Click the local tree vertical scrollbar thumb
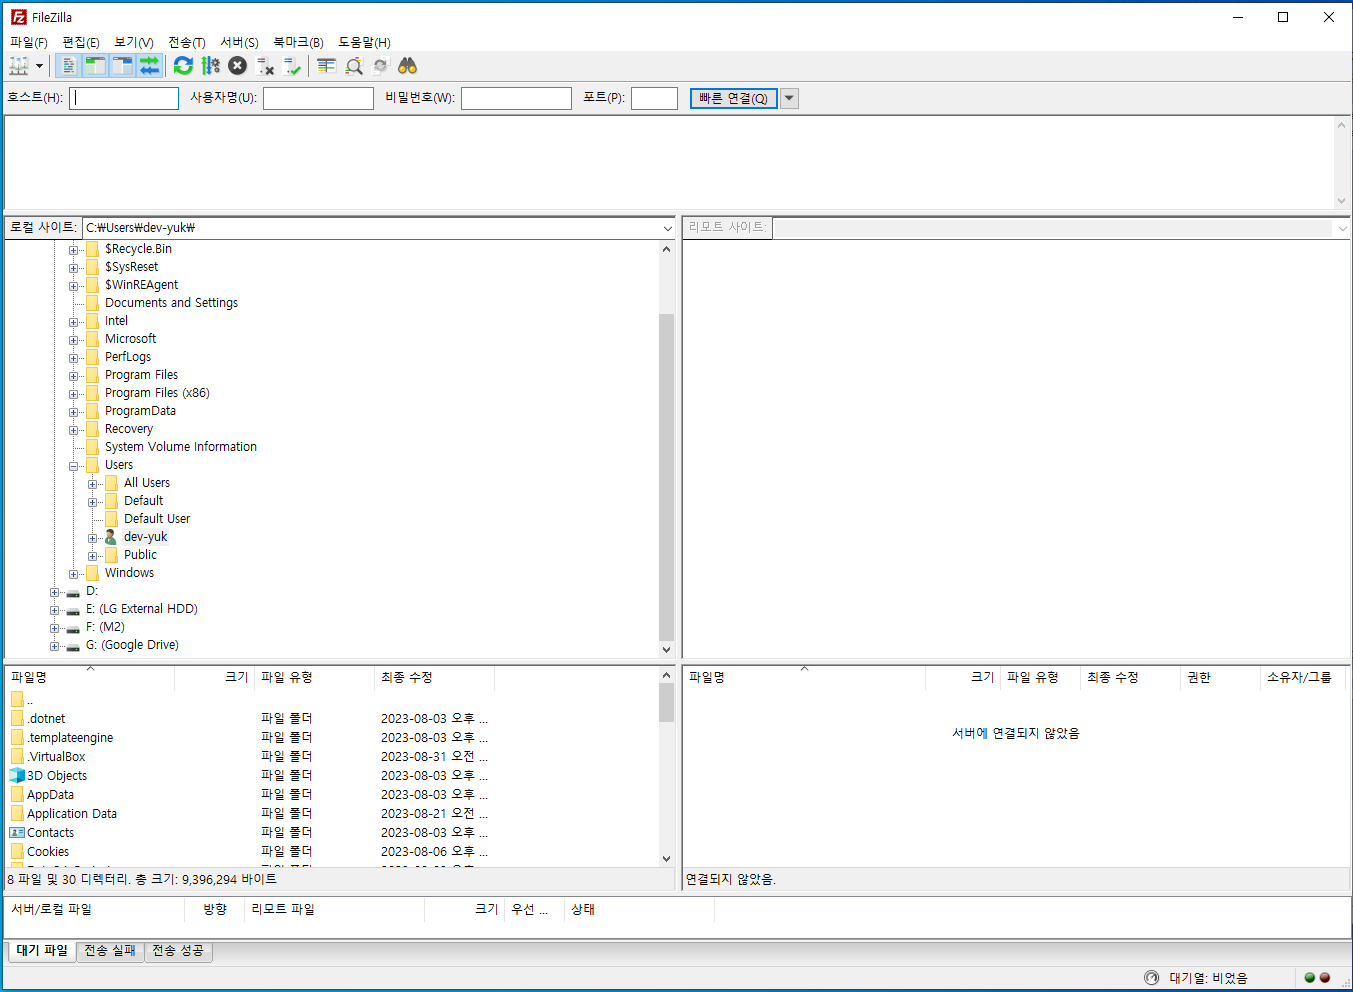 [x=667, y=477]
